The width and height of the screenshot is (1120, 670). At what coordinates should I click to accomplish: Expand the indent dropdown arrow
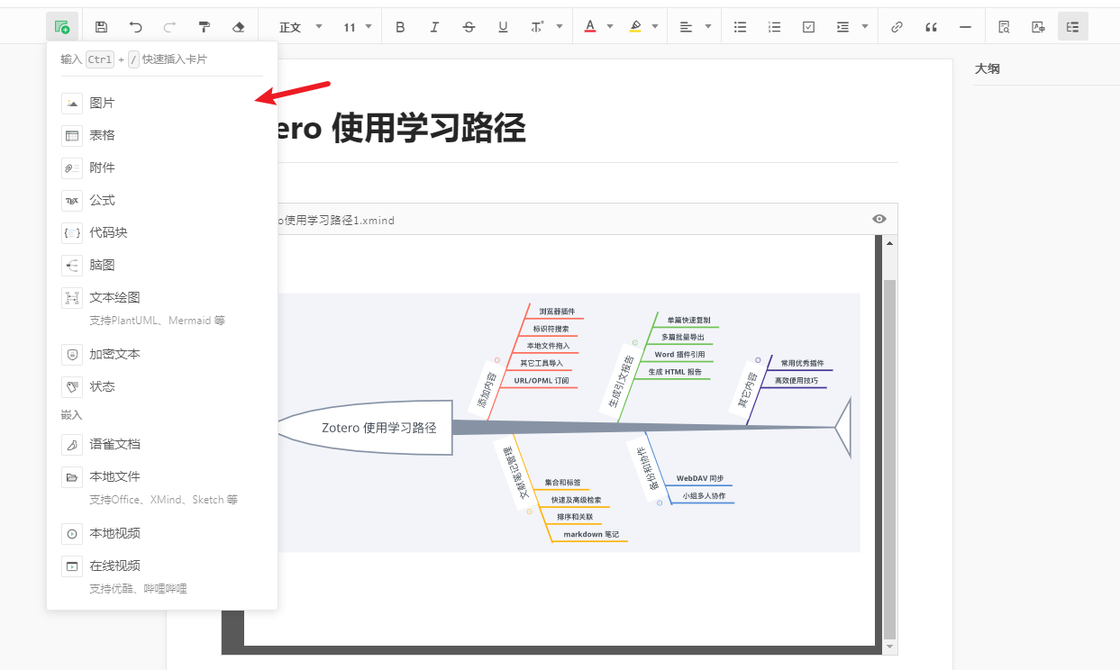(x=865, y=27)
